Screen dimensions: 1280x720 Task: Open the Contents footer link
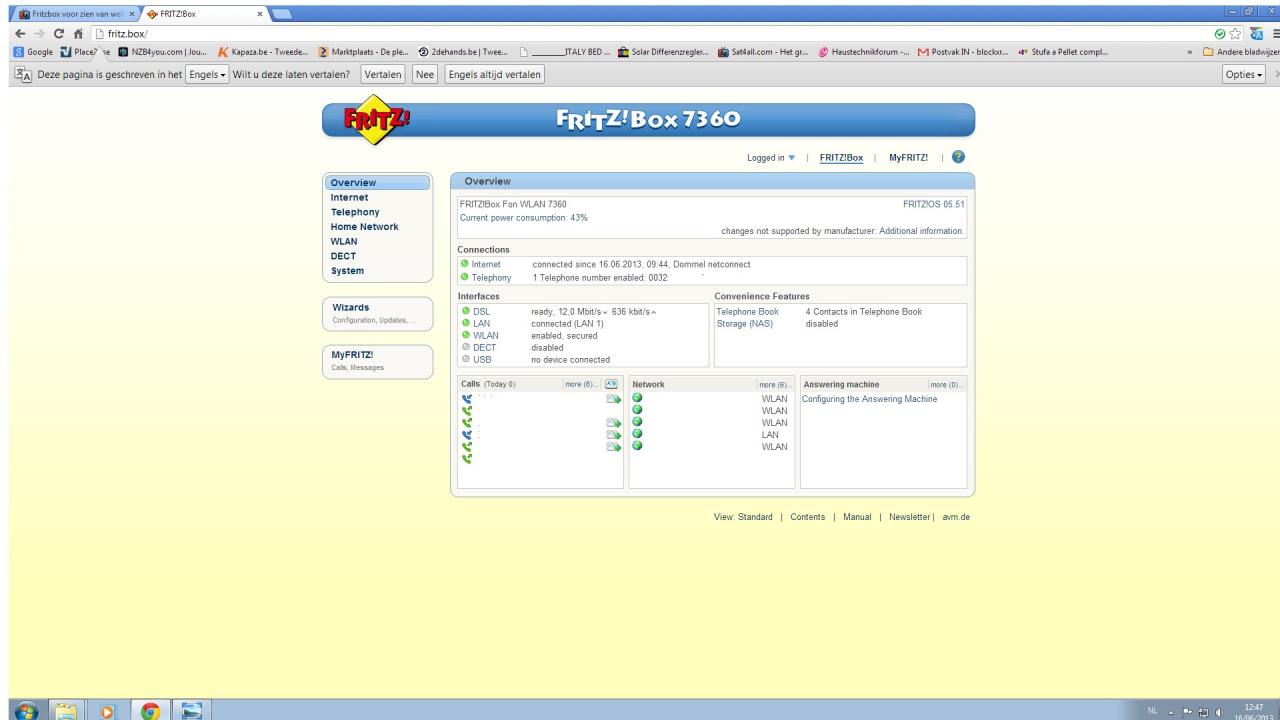click(807, 517)
